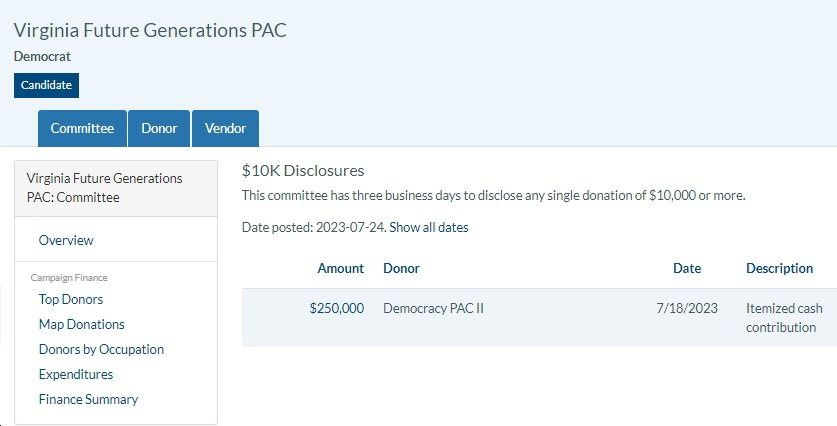Click the Donor column header

(401, 268)
